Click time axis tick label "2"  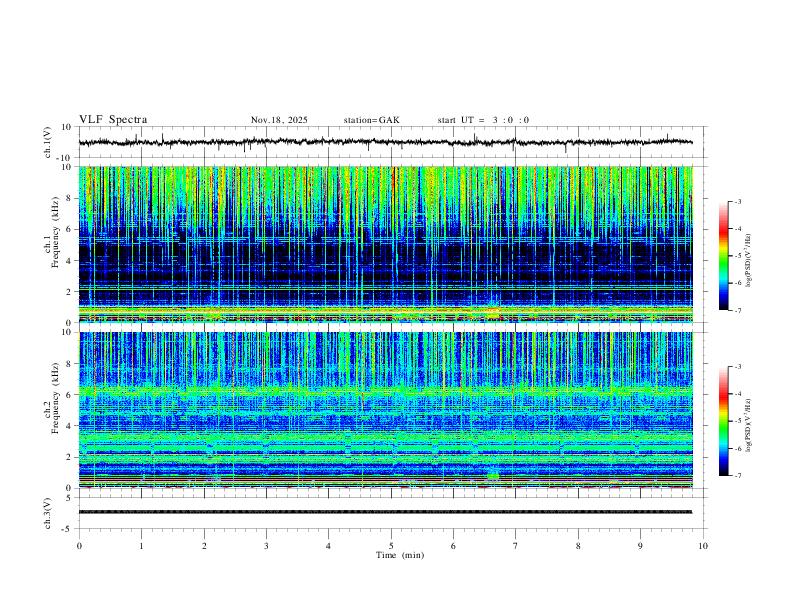(x=204, y=546)
